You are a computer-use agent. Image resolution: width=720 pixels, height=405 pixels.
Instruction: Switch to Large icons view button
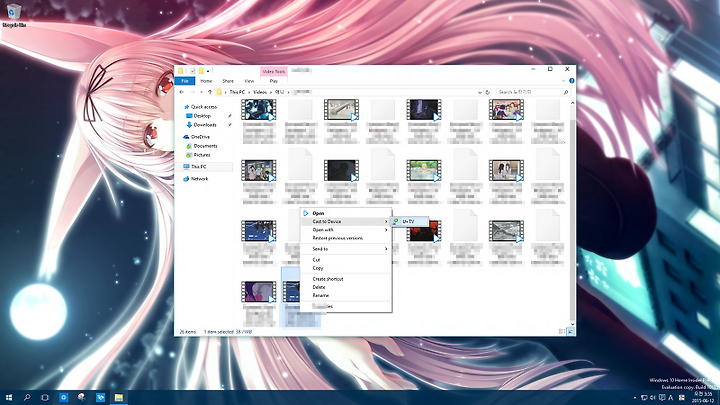(x=570, y=332)
